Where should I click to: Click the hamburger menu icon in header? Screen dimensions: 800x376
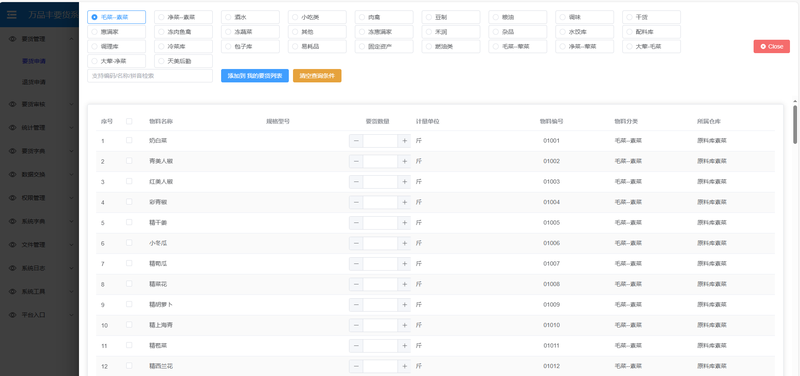pyautogui.click(x=12, y=14)
